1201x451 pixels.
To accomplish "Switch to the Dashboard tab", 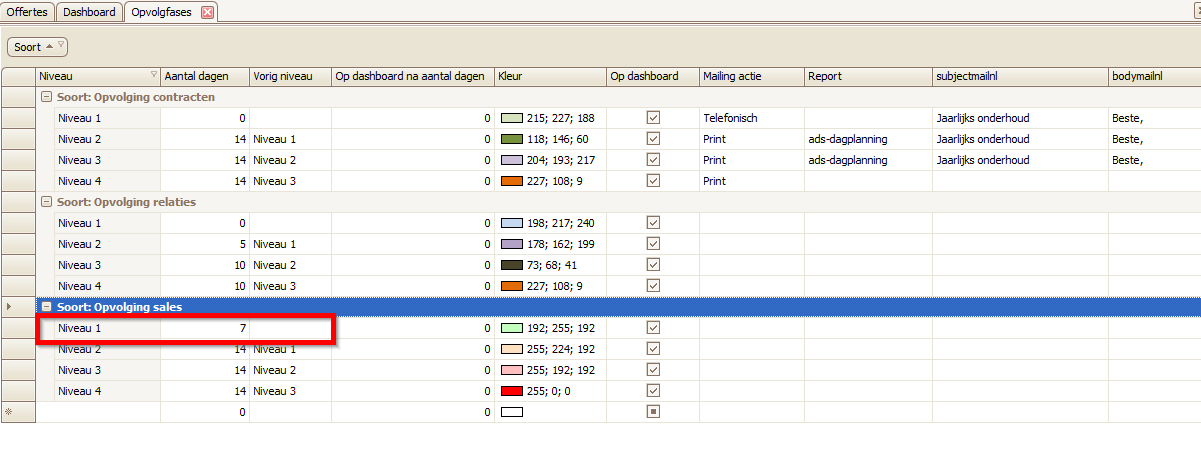I will (90, 12).
